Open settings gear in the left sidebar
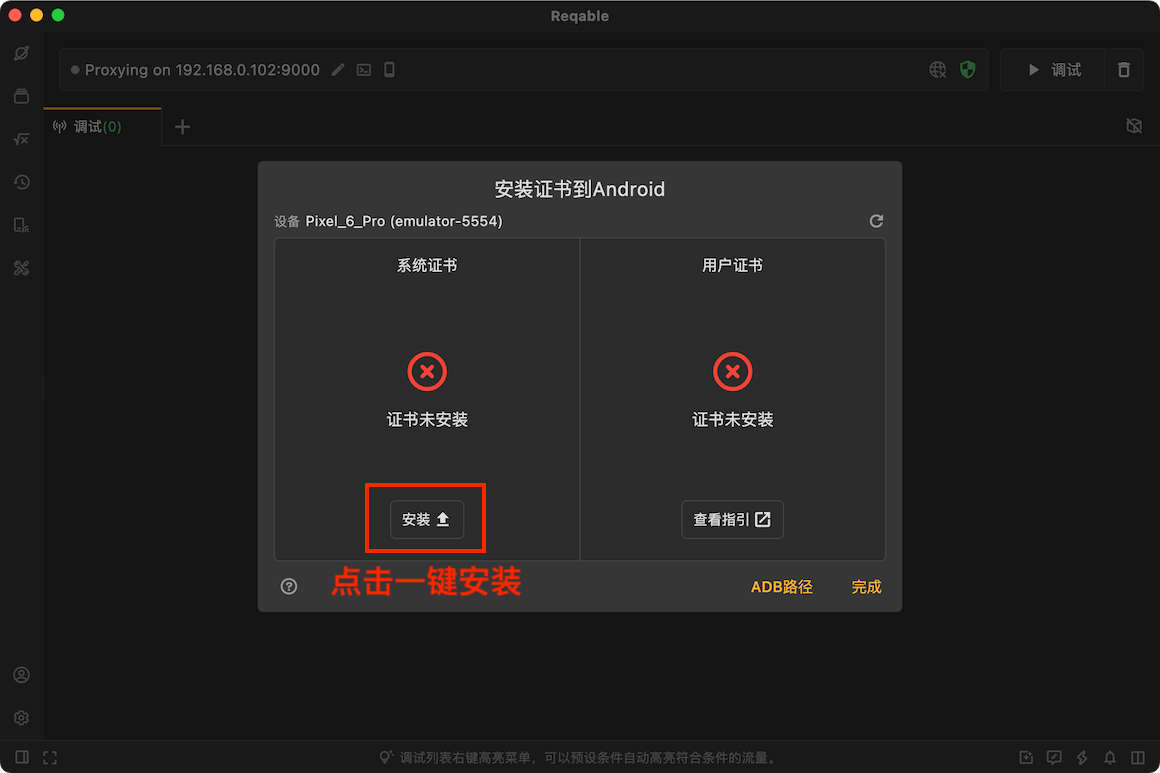Viewport: 1160px width, 773px height. tap(21, 718)
